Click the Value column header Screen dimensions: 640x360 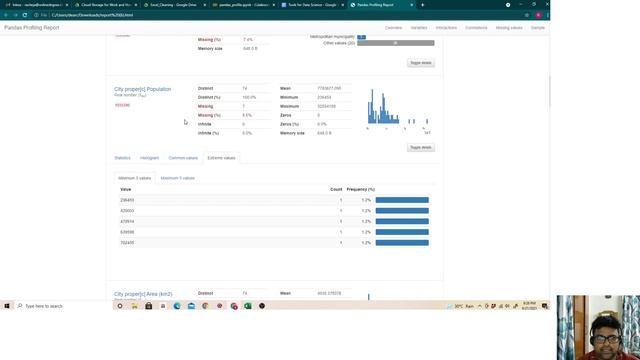click(126, 189)
